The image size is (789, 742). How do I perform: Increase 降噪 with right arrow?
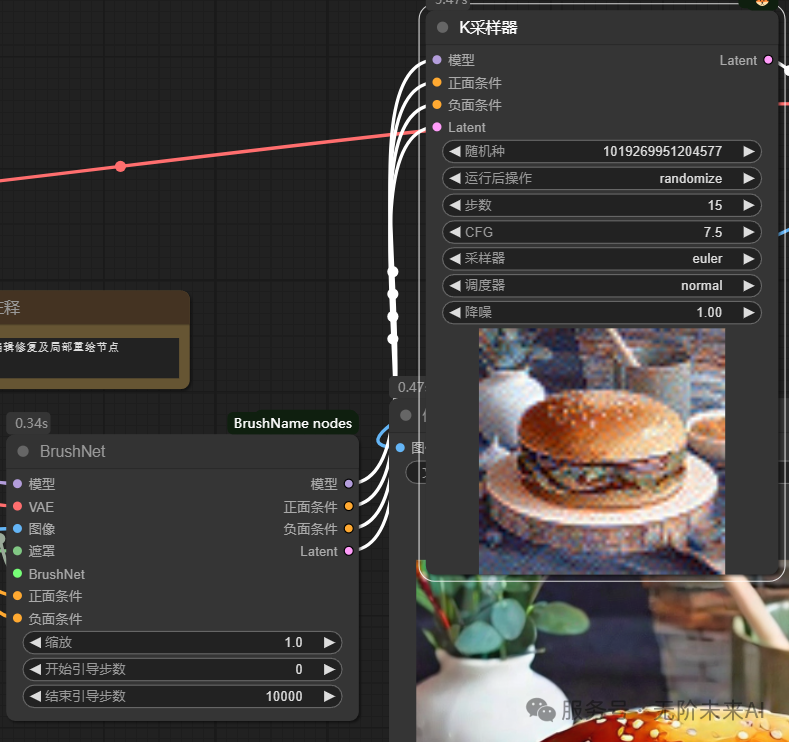(x=749, y=312)
